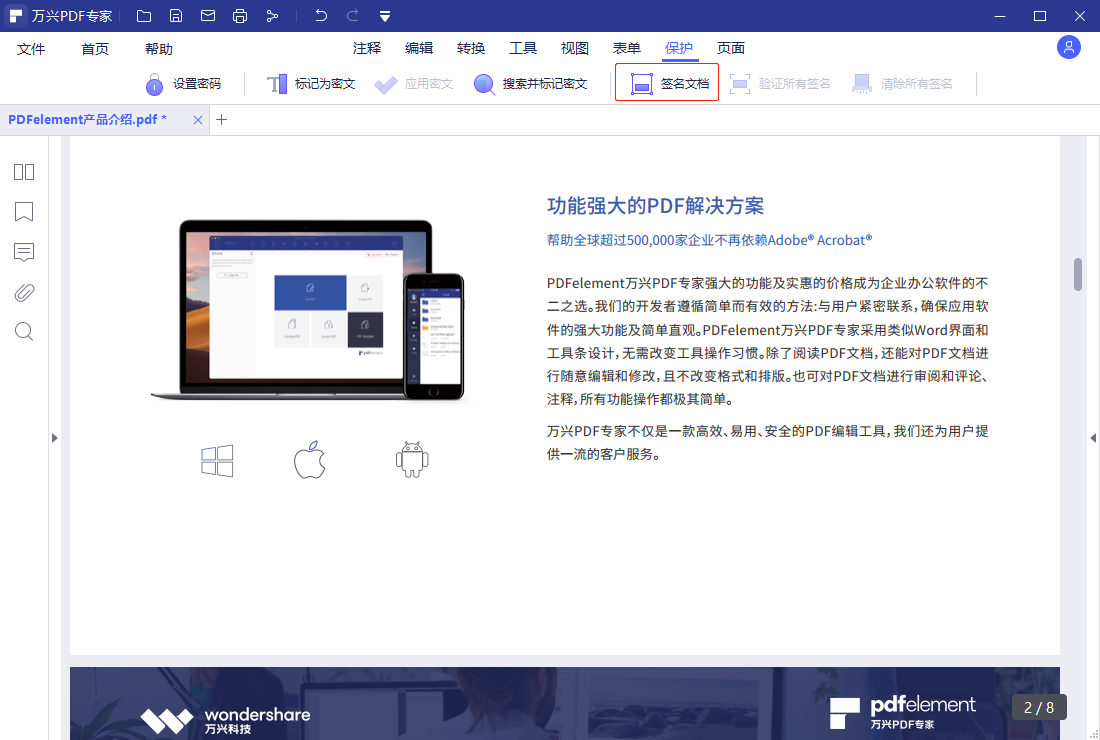Image resolution: width=1100 pixels, height=740 pixels.
Task: Click the Save document icon
Action: (175, 15)
